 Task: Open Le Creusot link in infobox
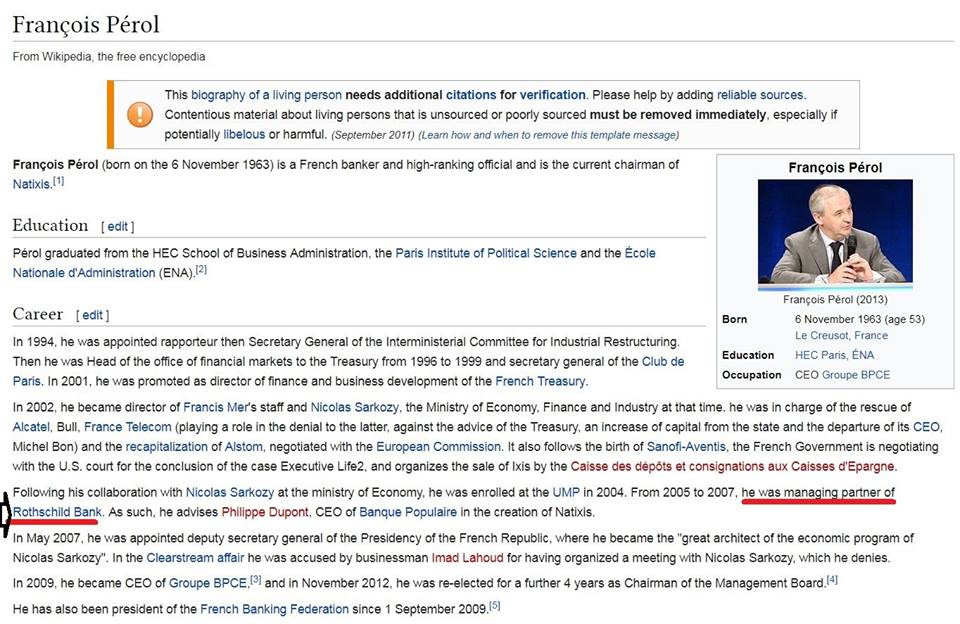tap(822, 336)
